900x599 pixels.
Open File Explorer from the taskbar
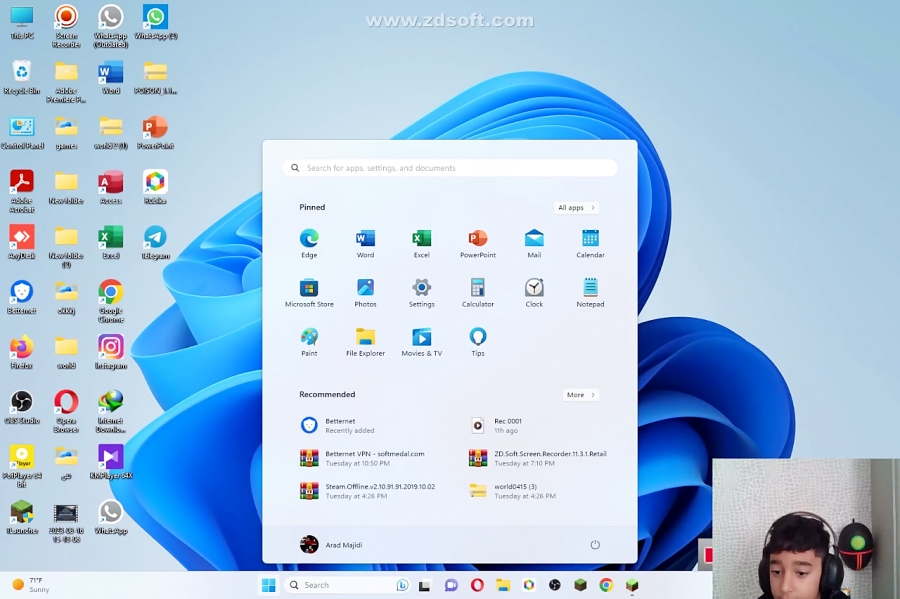tap(503, 585)
